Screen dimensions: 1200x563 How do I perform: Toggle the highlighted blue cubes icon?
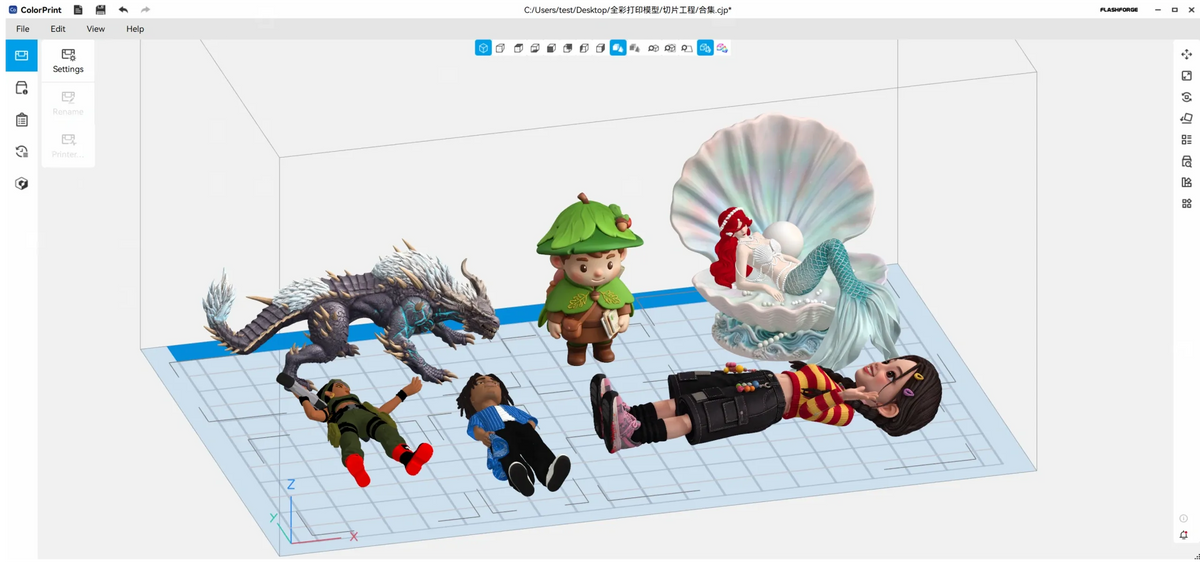pyautogui.click(x=705, y=47)
